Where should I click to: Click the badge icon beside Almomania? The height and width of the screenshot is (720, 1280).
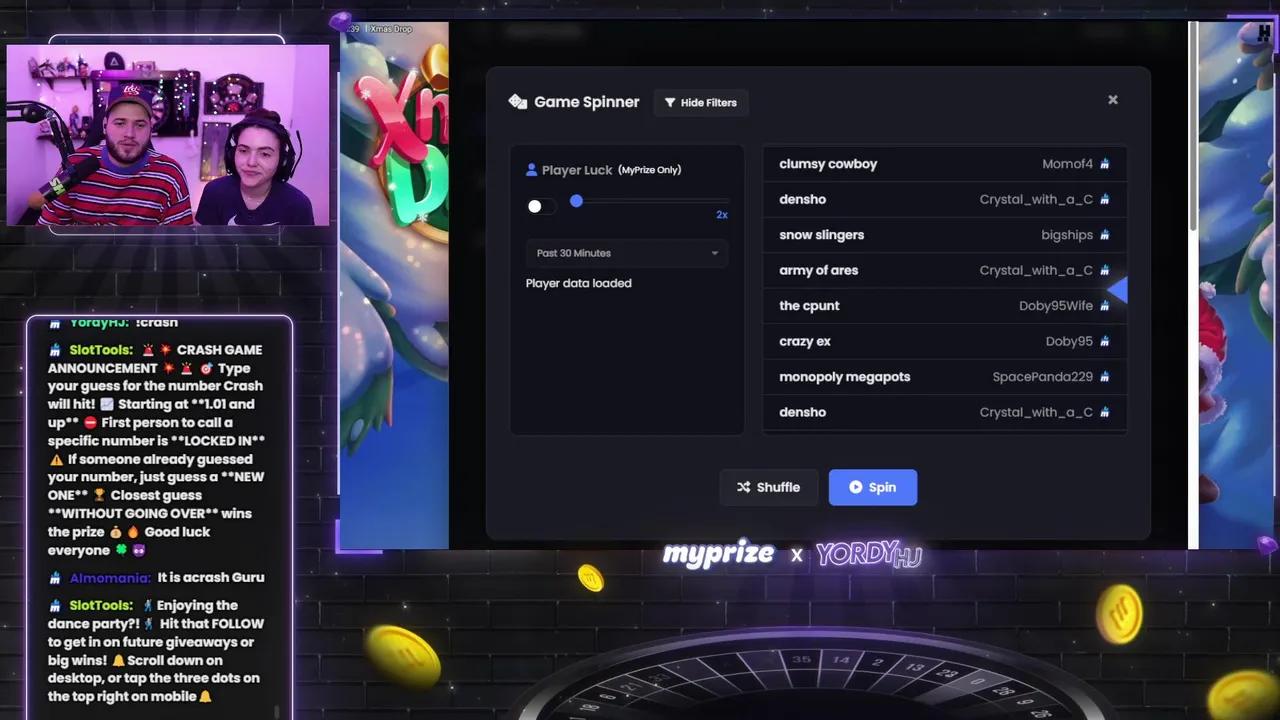55,578
